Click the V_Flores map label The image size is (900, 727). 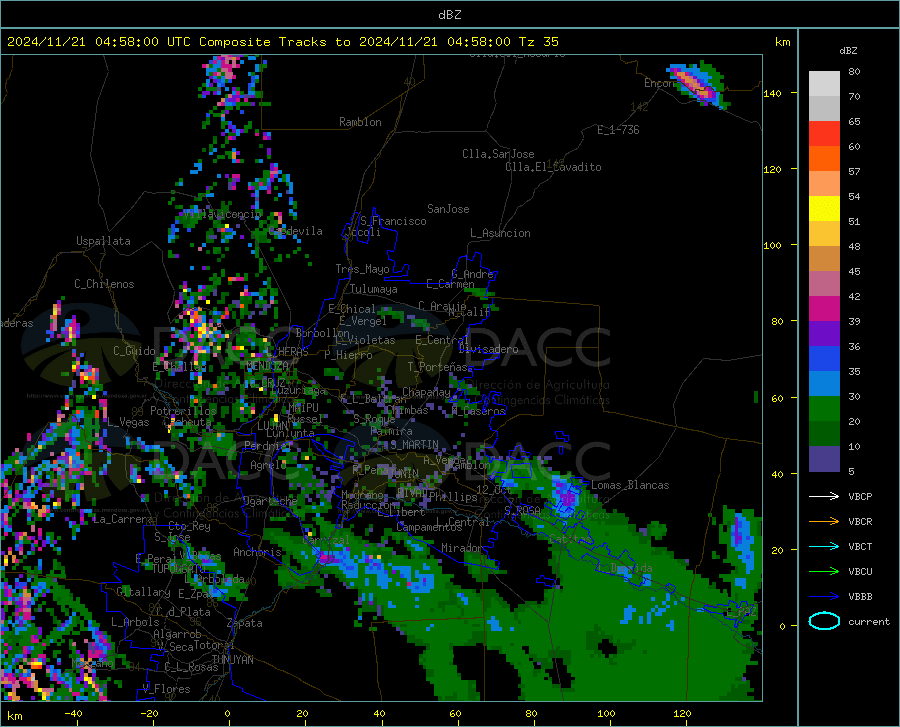point(166,689)
